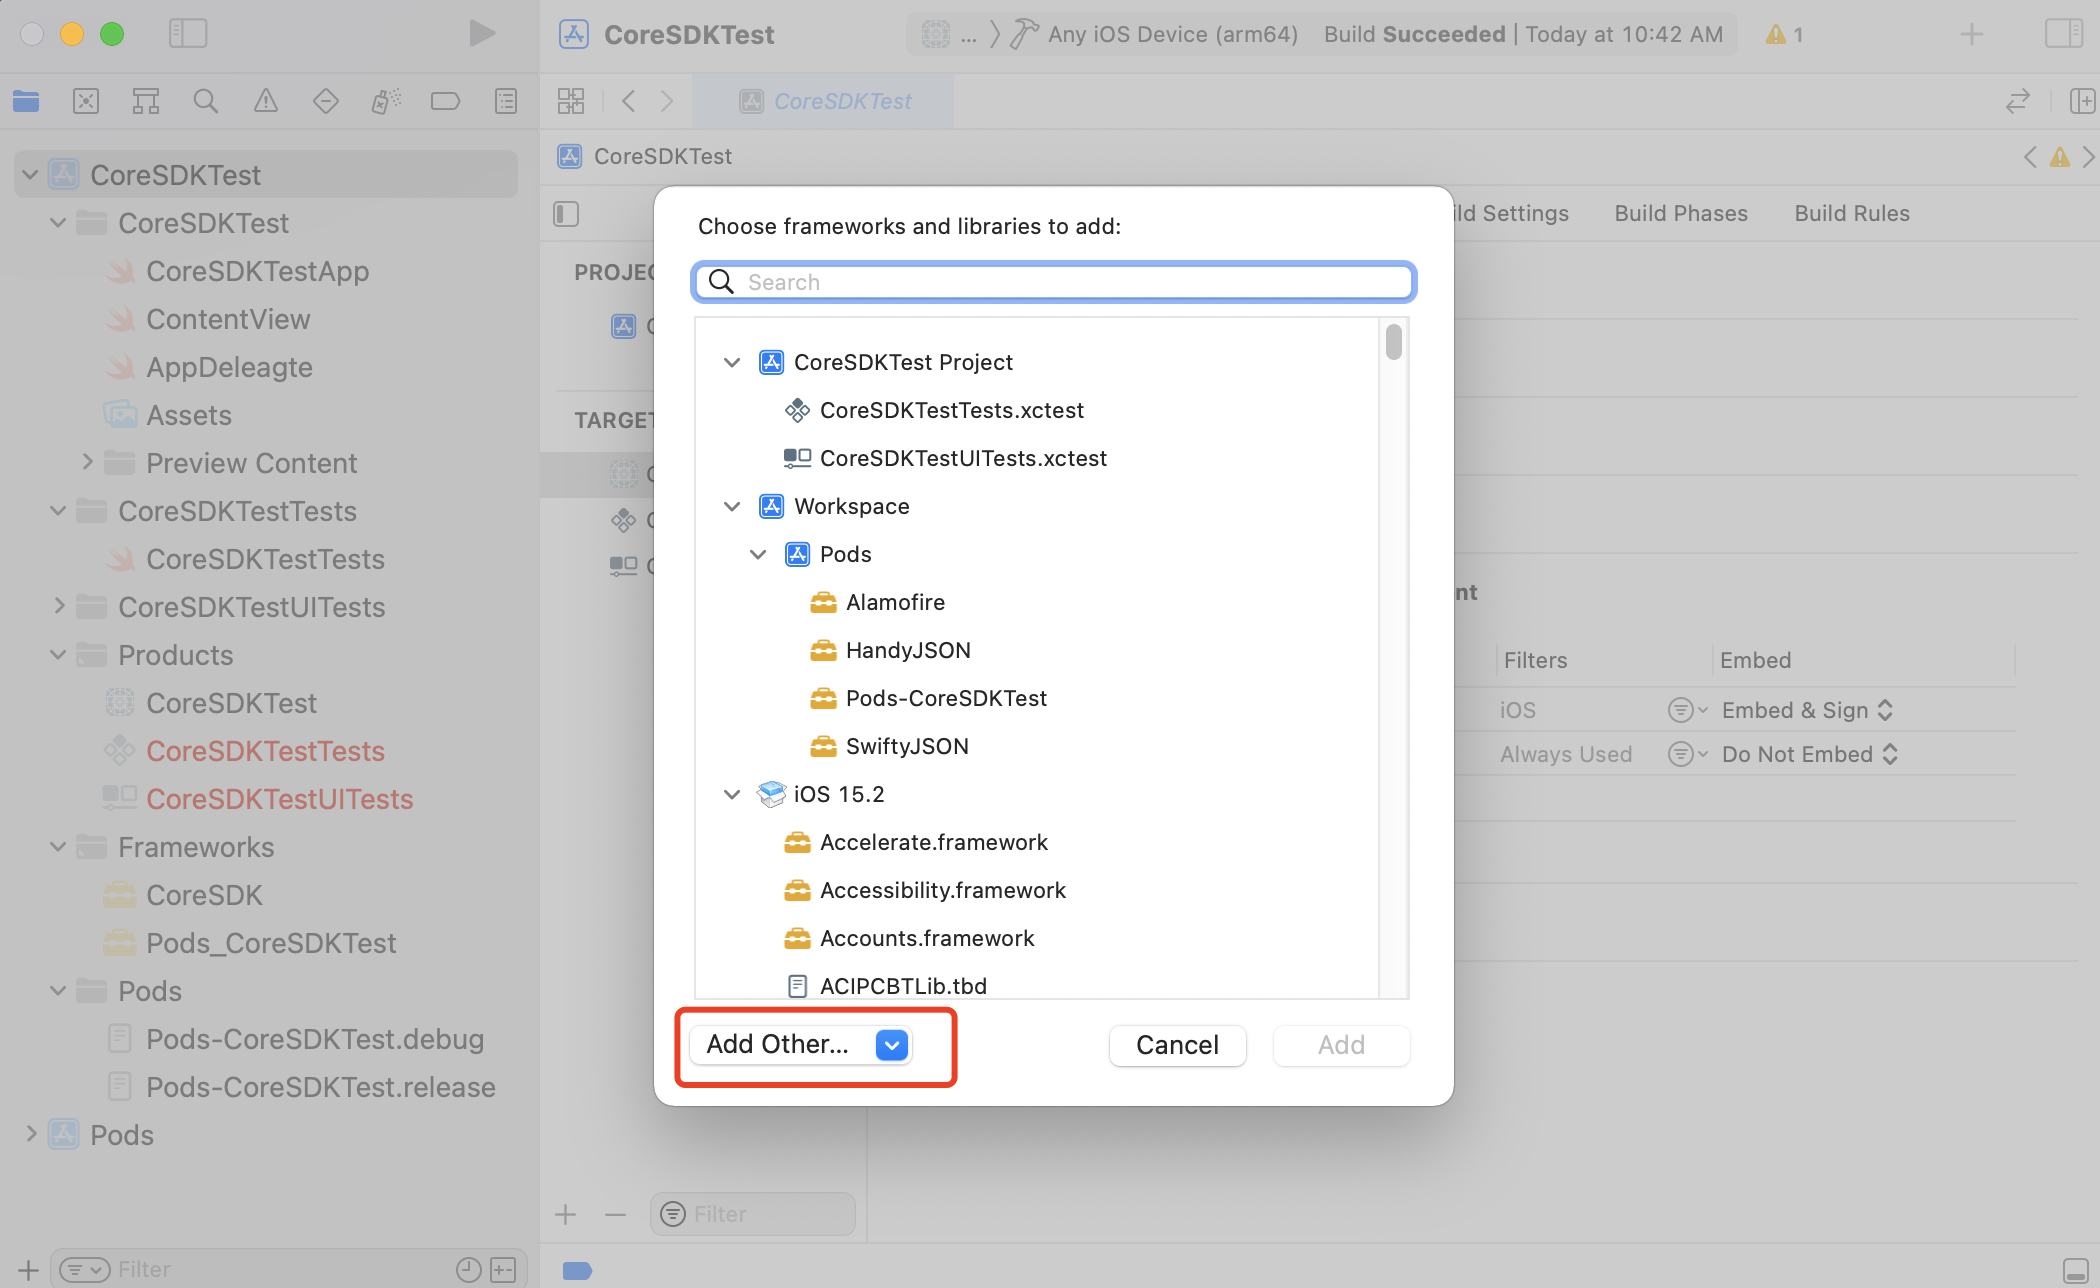Viewport: 2100px width, 1288px height.
Task: Toggle the inspector panel button
Action: [2064, 34]
